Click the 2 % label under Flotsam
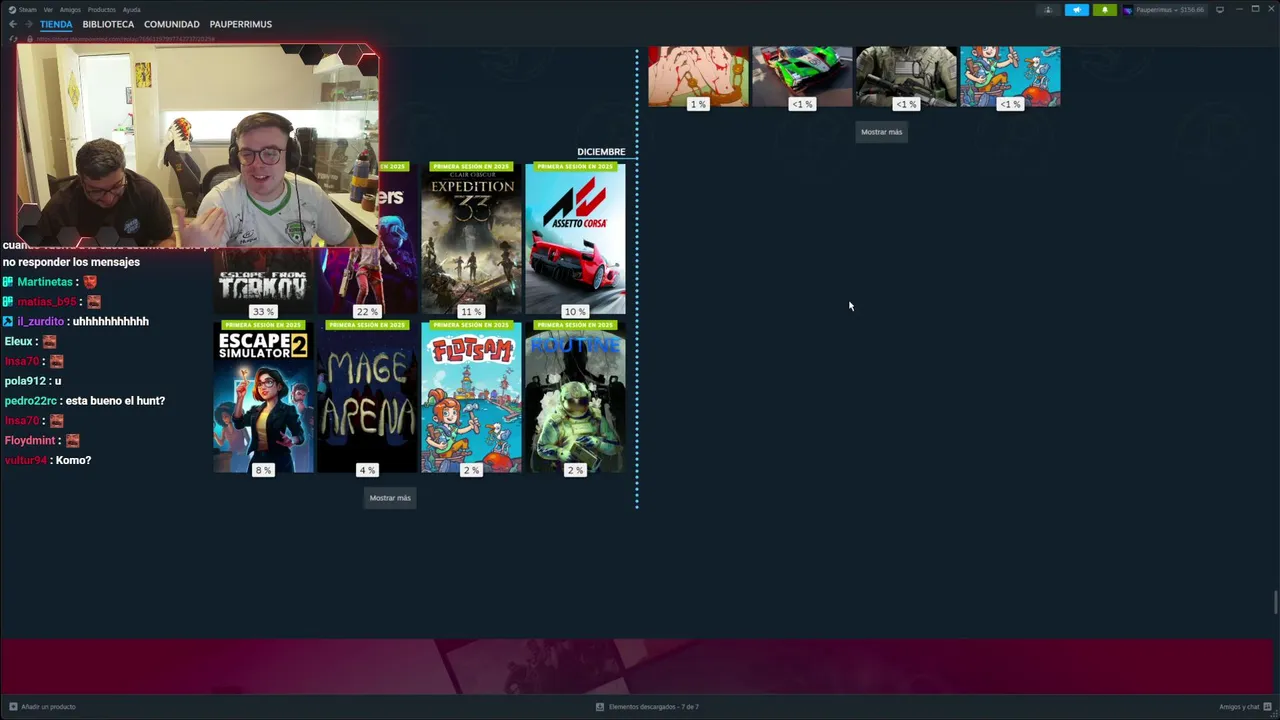 (x=471, y=470)
